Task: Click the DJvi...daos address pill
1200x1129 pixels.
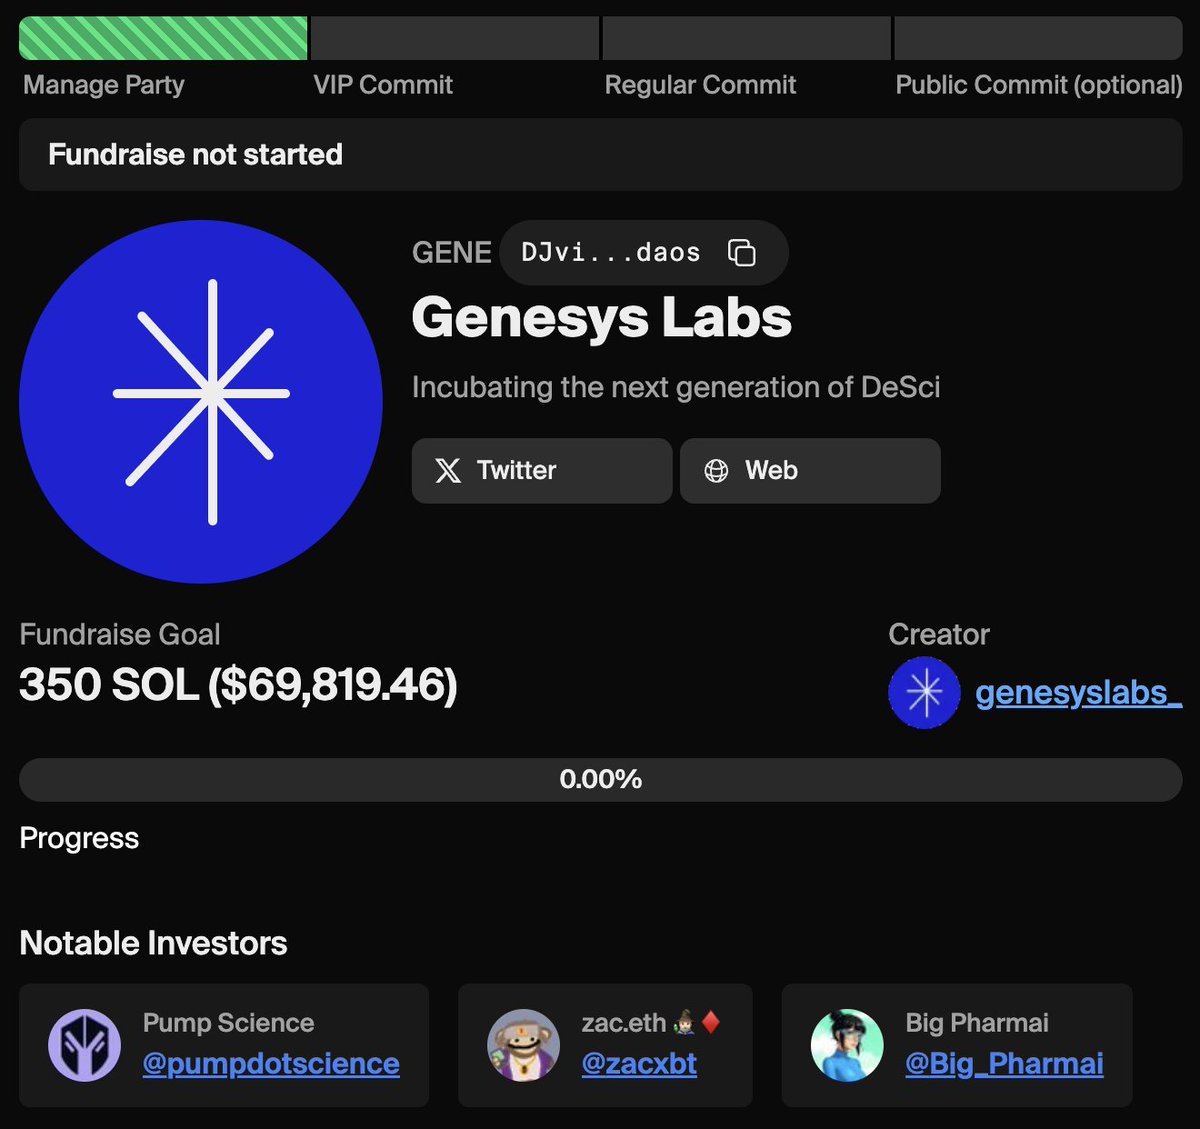Action: click(x=643, y=253)
